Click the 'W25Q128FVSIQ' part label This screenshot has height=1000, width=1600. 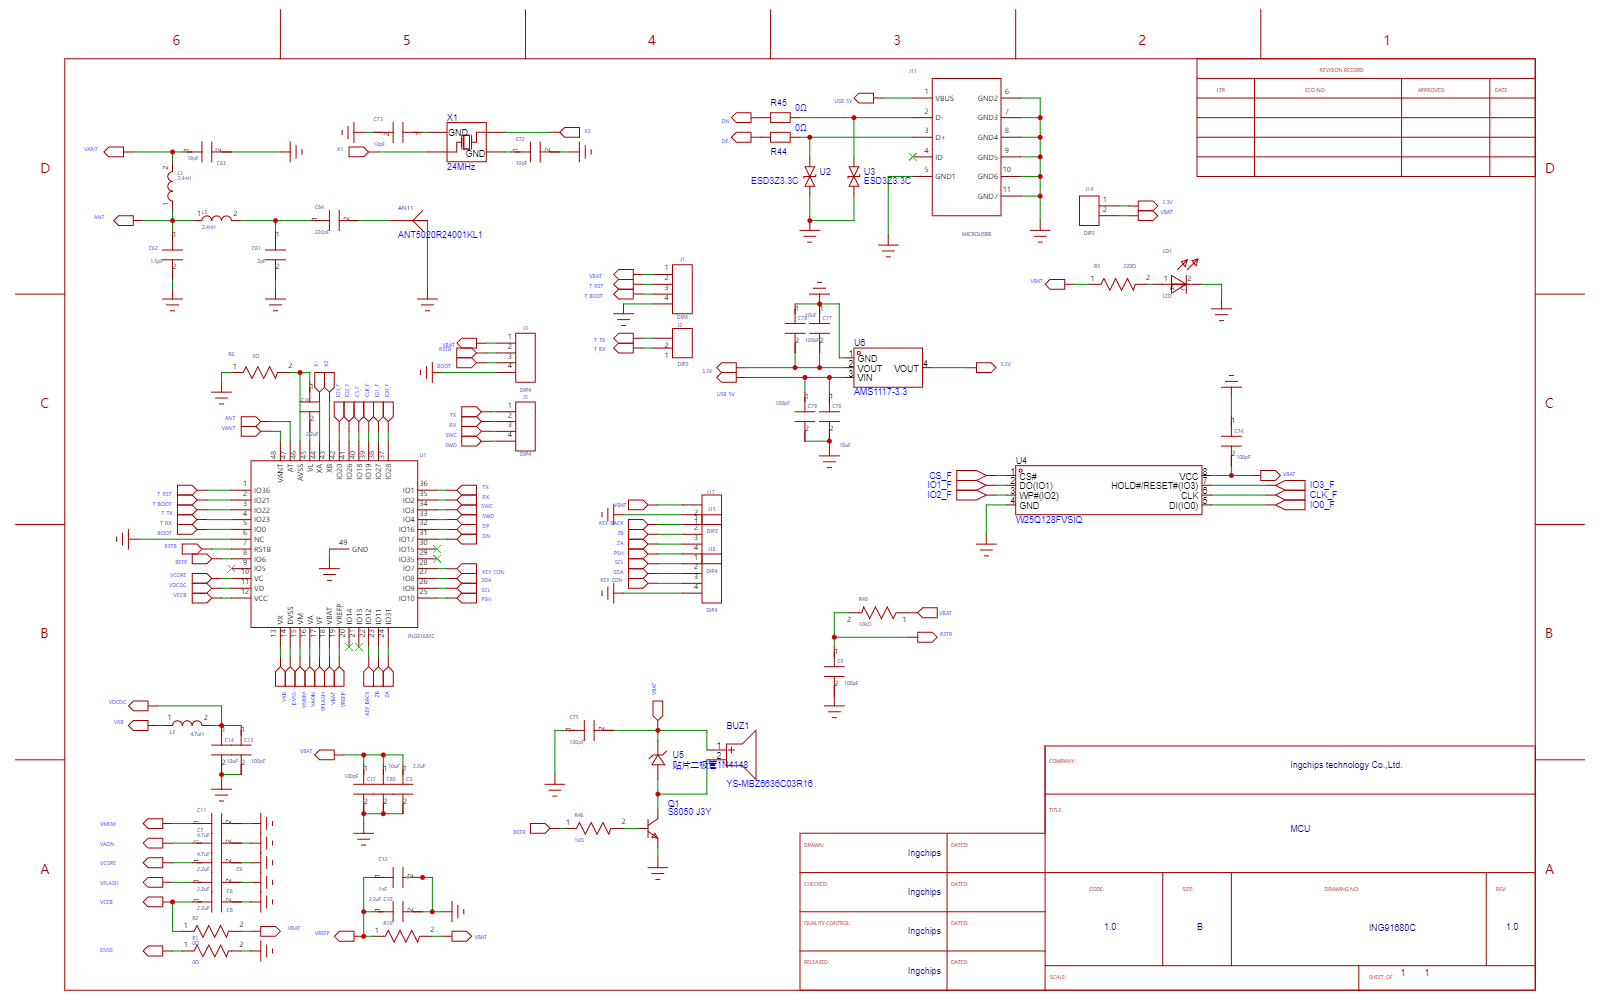coord(1049,520)
